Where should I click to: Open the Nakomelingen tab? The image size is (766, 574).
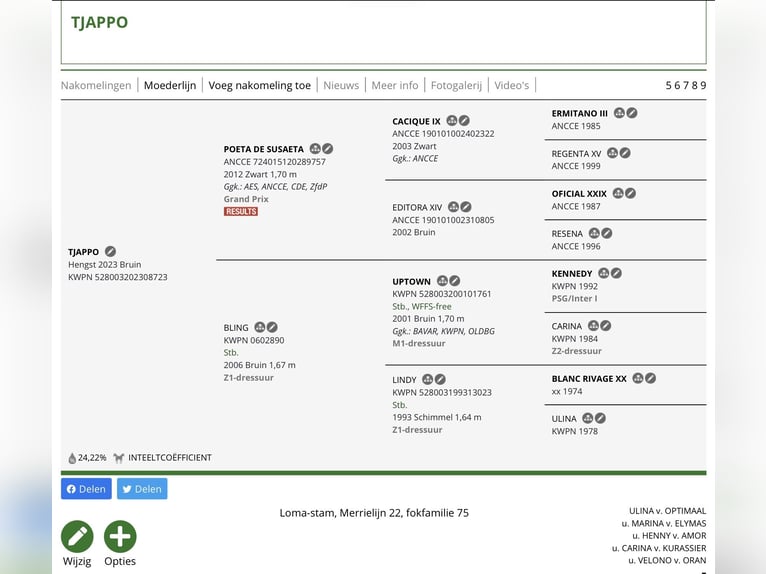tap(96, 85)
